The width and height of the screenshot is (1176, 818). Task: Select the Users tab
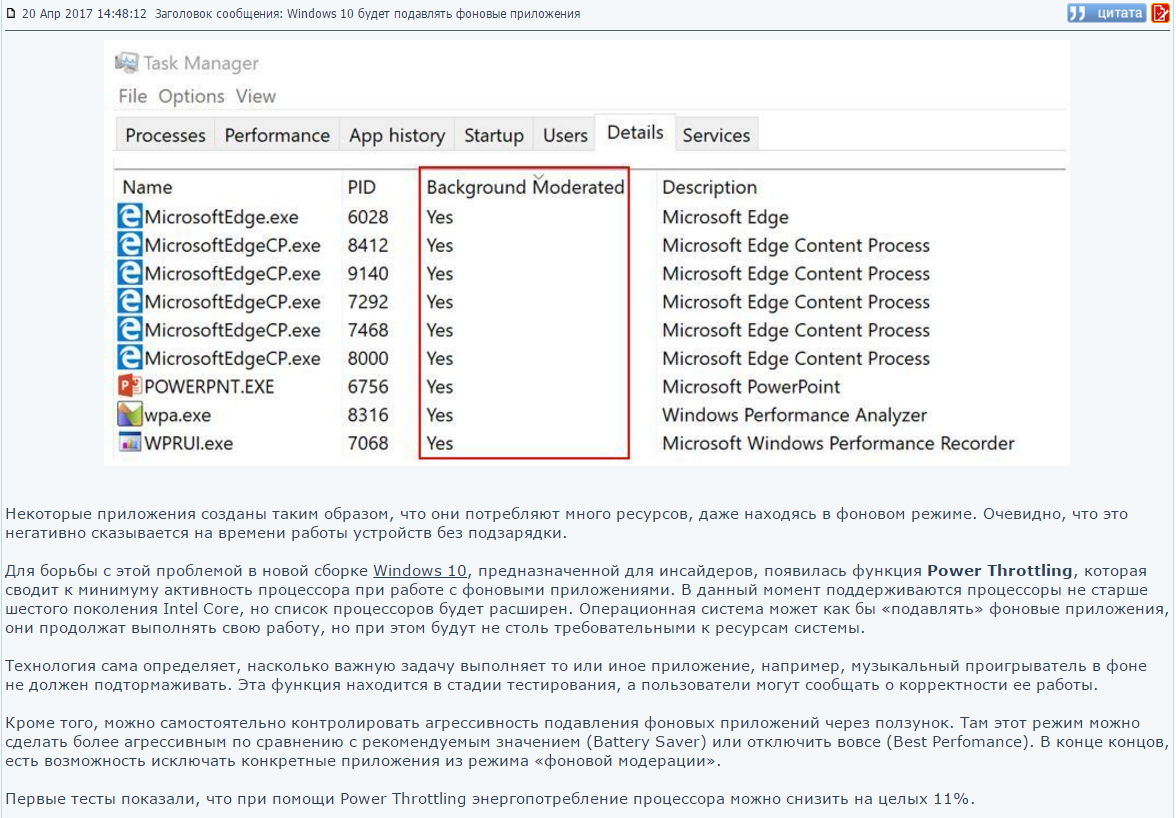click(565, 135)
